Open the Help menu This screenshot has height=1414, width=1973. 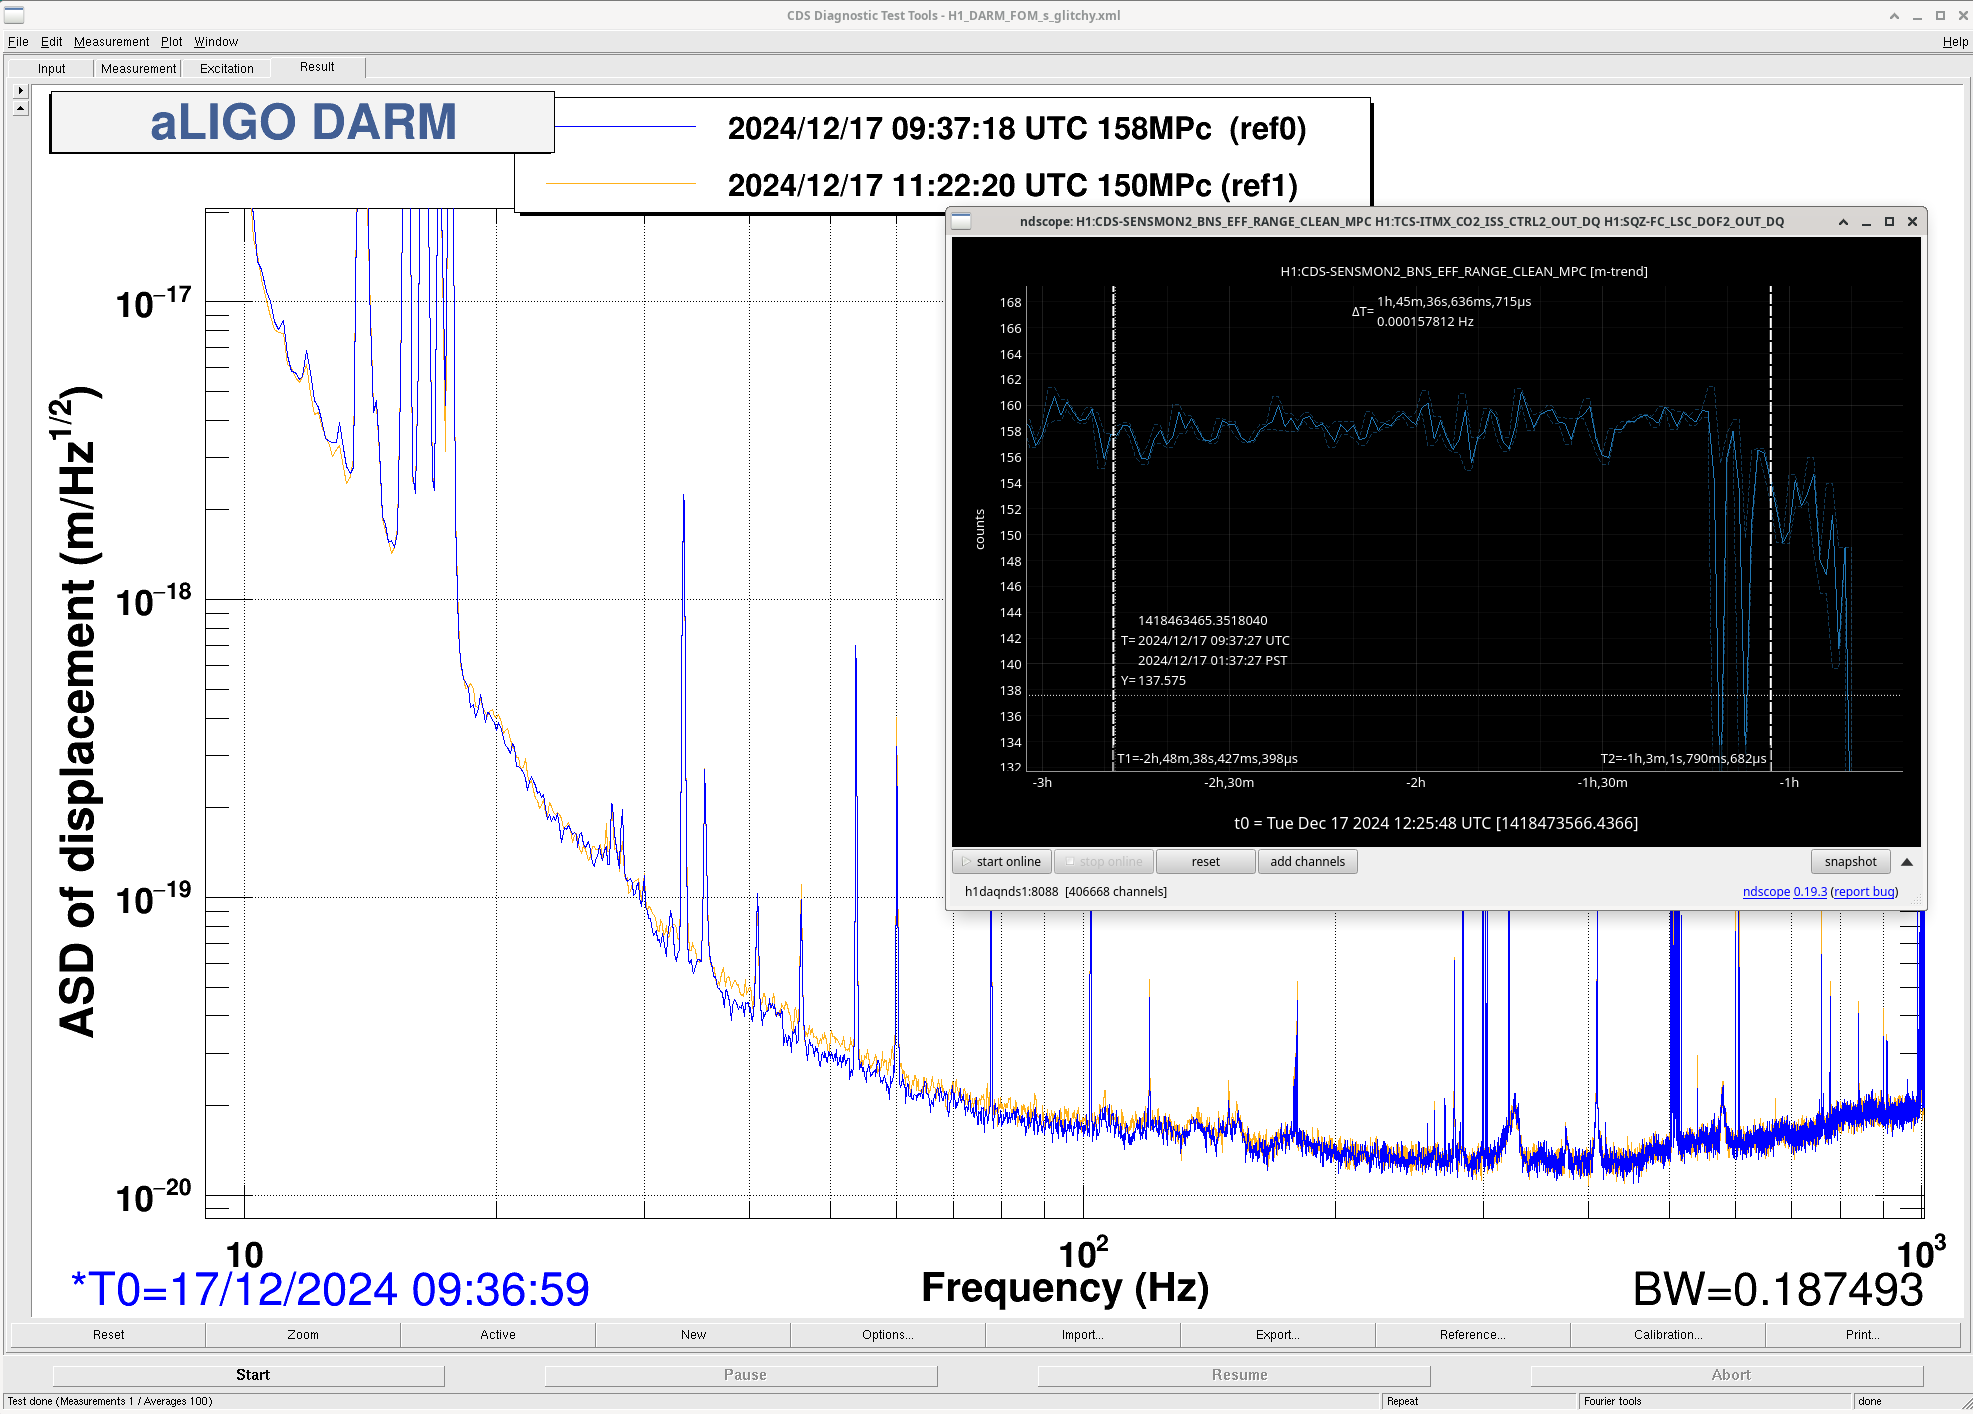coord(1954,42)
